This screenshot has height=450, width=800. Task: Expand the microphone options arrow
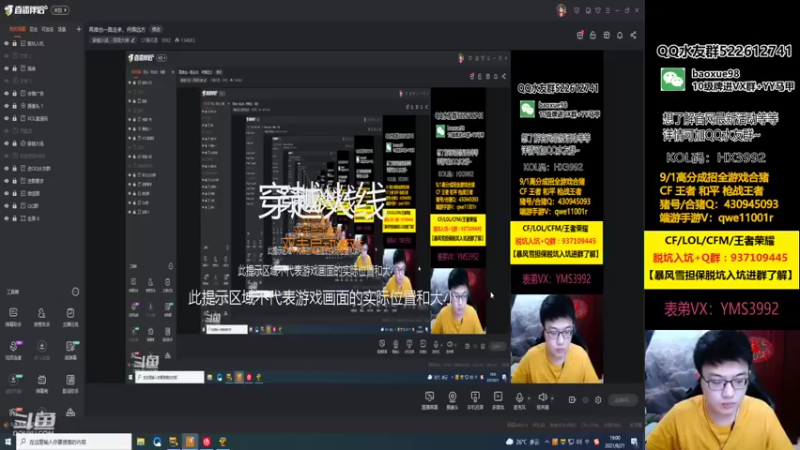coord(529,398)
